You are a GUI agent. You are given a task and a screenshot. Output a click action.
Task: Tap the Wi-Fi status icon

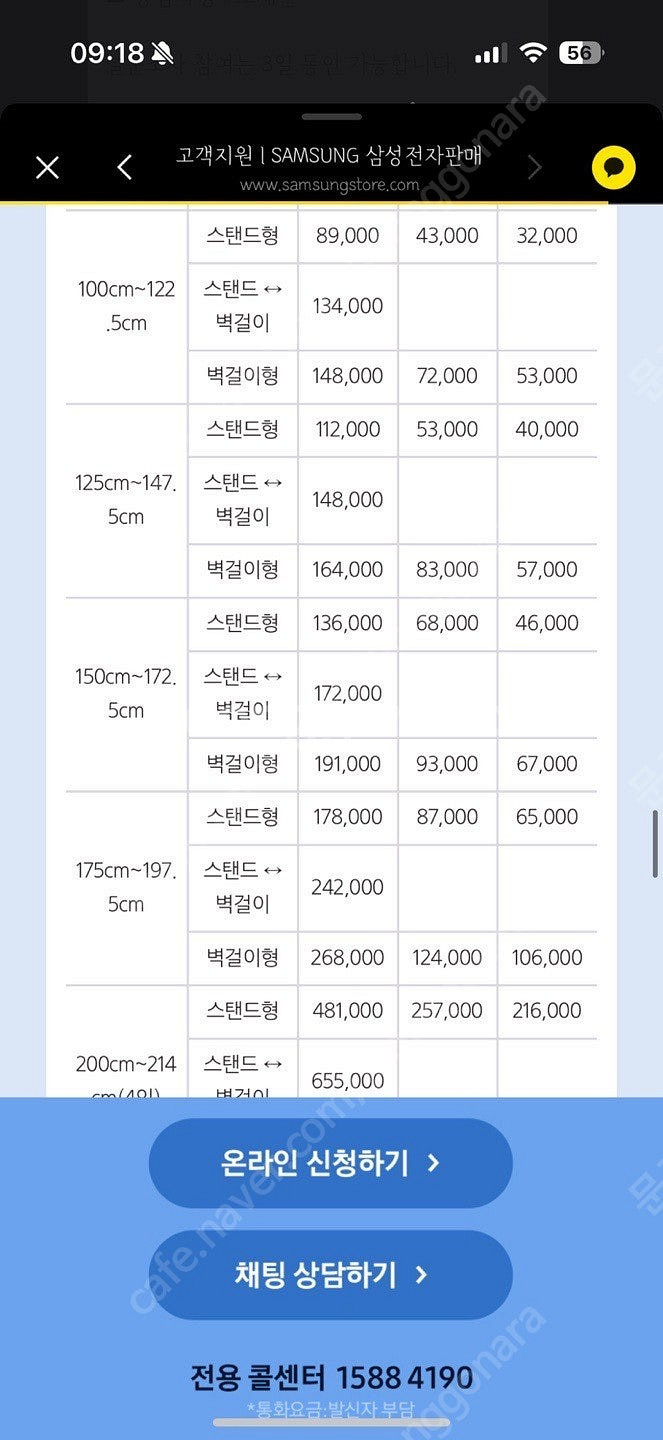[x=534, y=53]
